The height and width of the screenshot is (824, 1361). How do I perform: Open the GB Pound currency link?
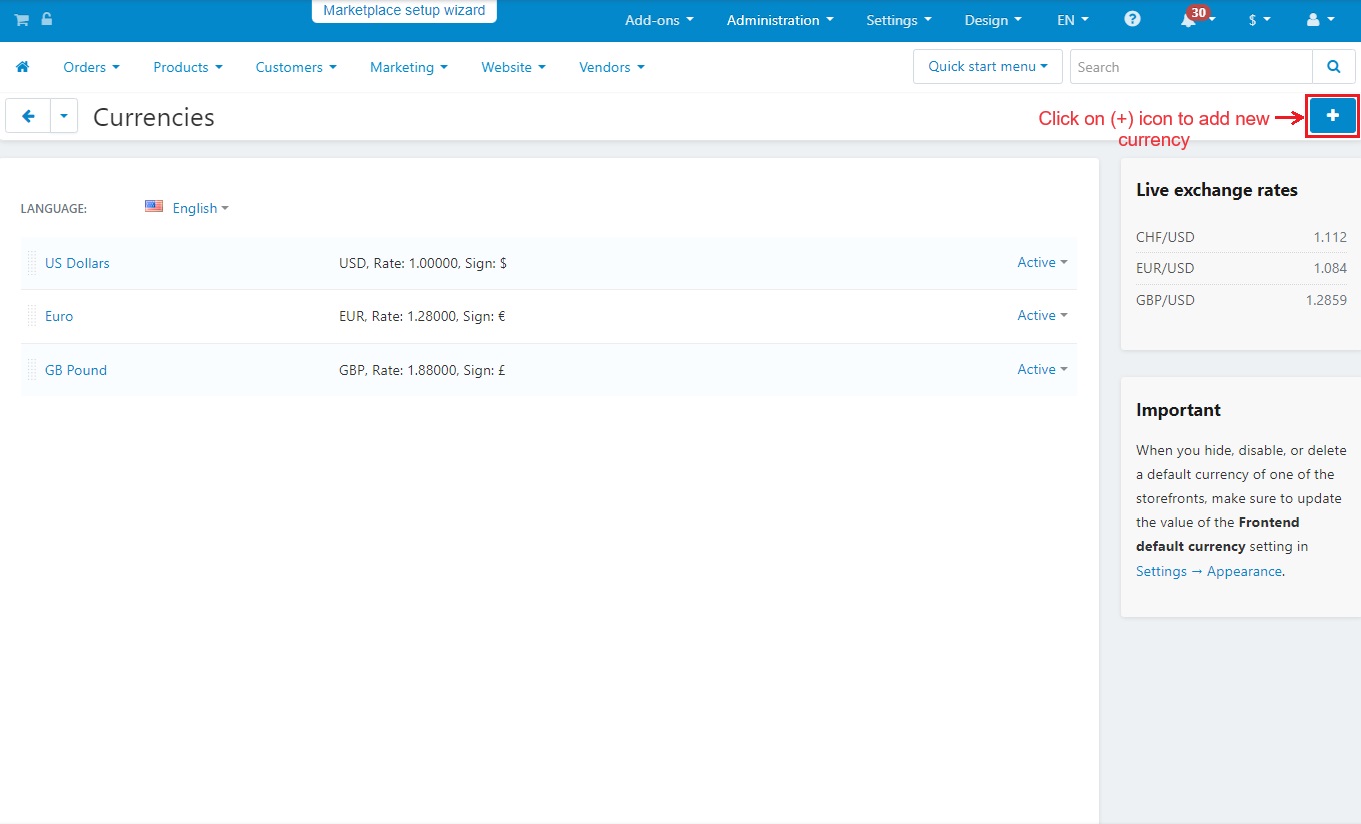point(76,370)
